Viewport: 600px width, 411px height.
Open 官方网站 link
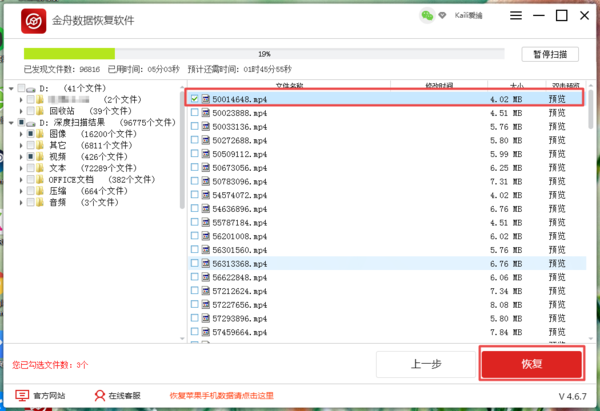(x=49, y=396)
